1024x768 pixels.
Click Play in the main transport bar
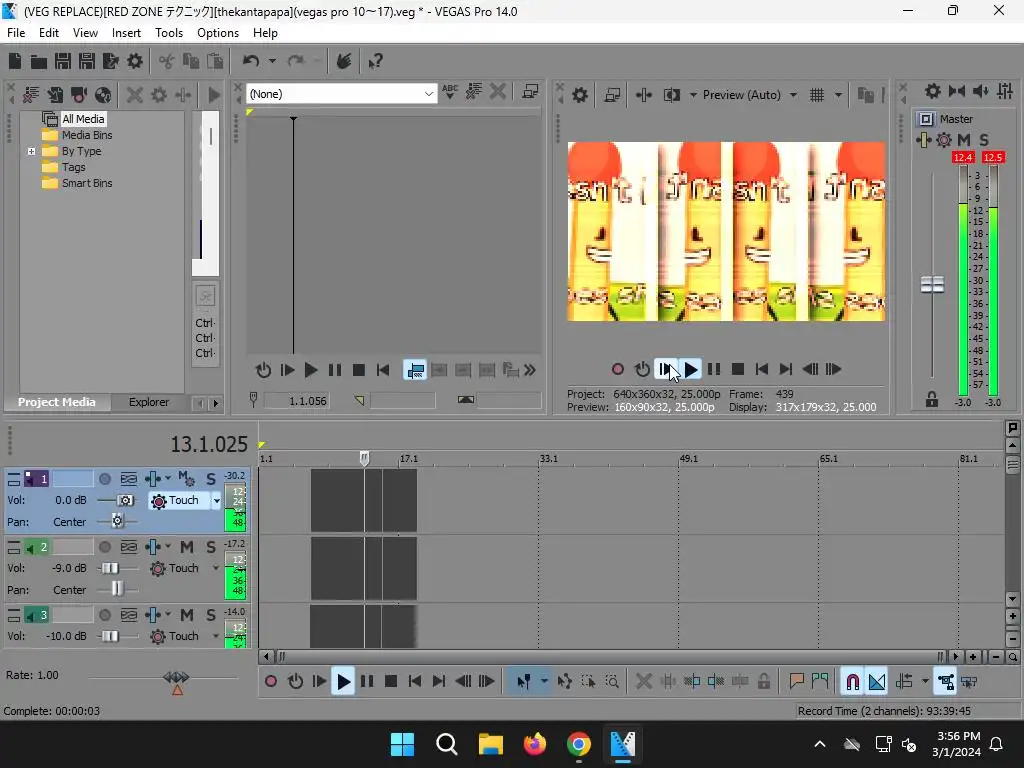(343, 682)
